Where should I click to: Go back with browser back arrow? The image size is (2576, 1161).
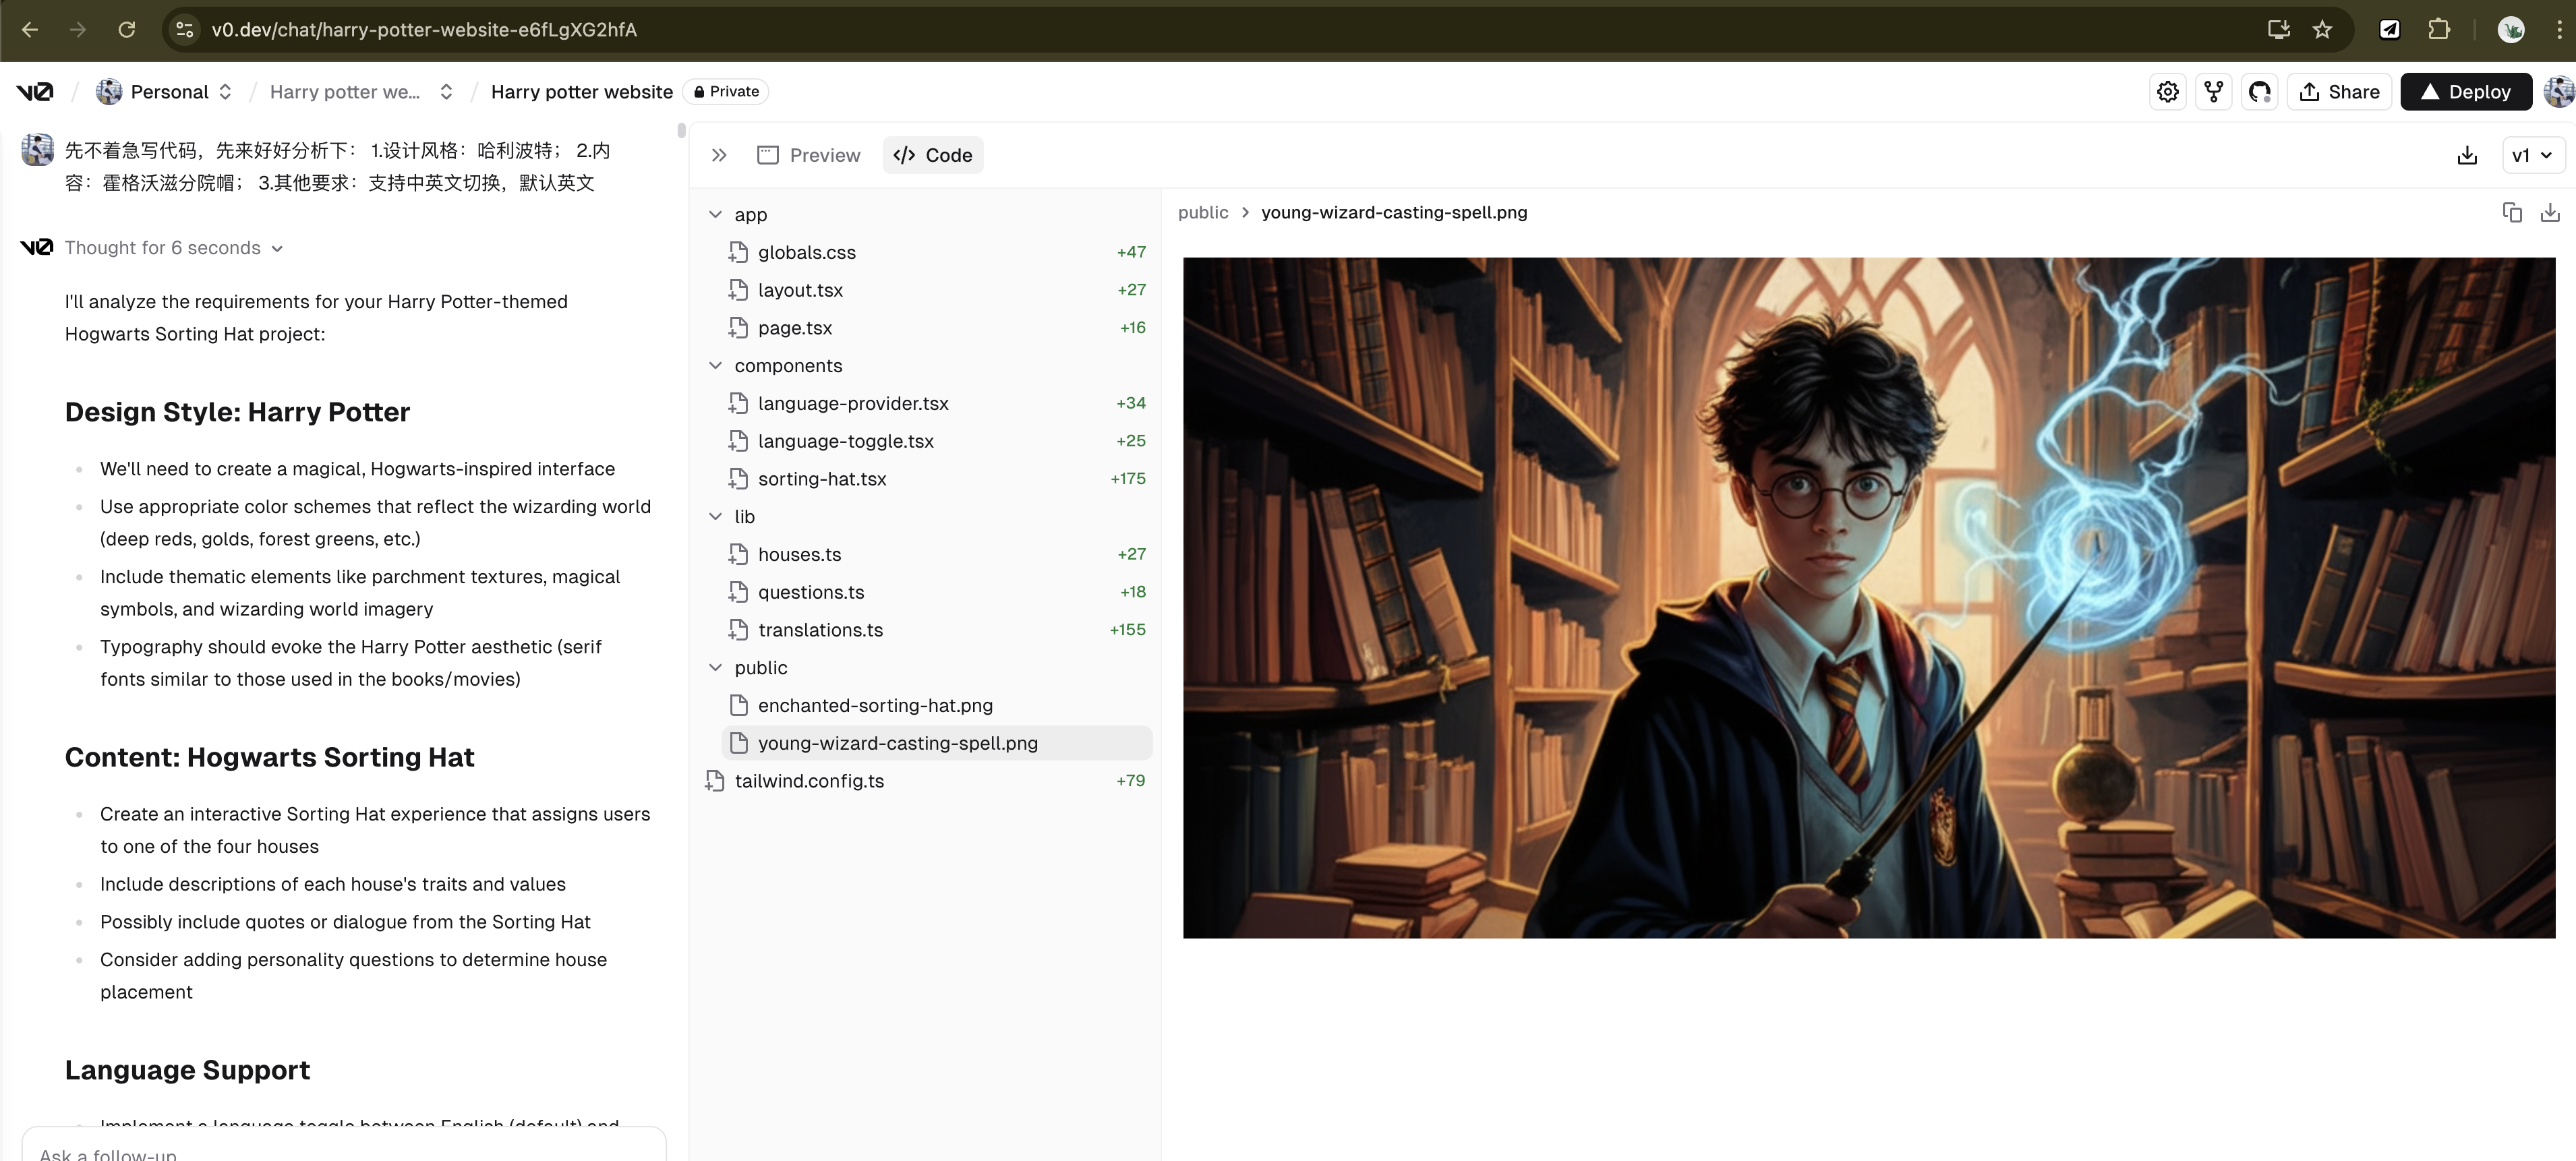point(30,30)
